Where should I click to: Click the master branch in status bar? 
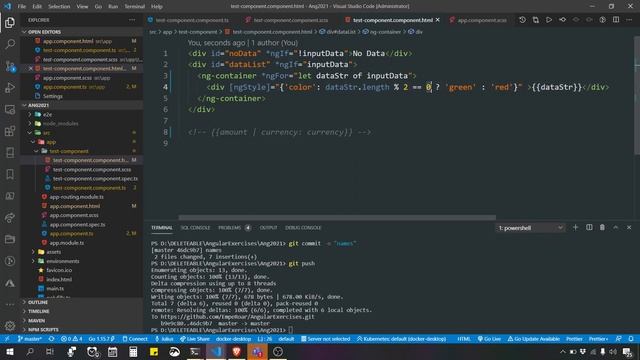(29, 339)
